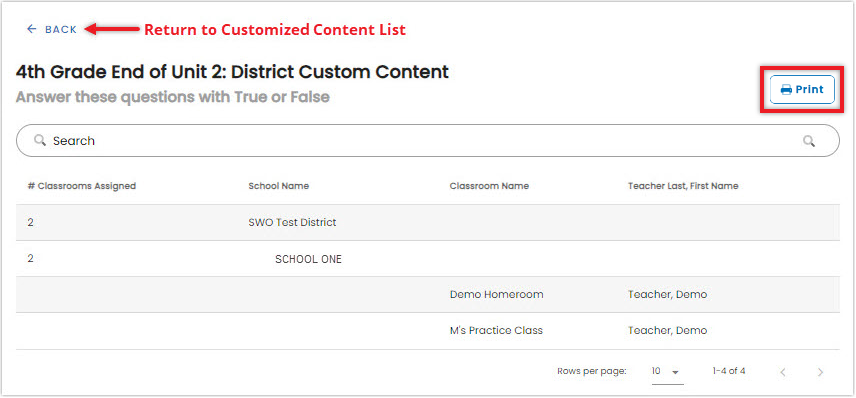Click the Print button
Screen dimensions: 856x398
tap(802, 90)
